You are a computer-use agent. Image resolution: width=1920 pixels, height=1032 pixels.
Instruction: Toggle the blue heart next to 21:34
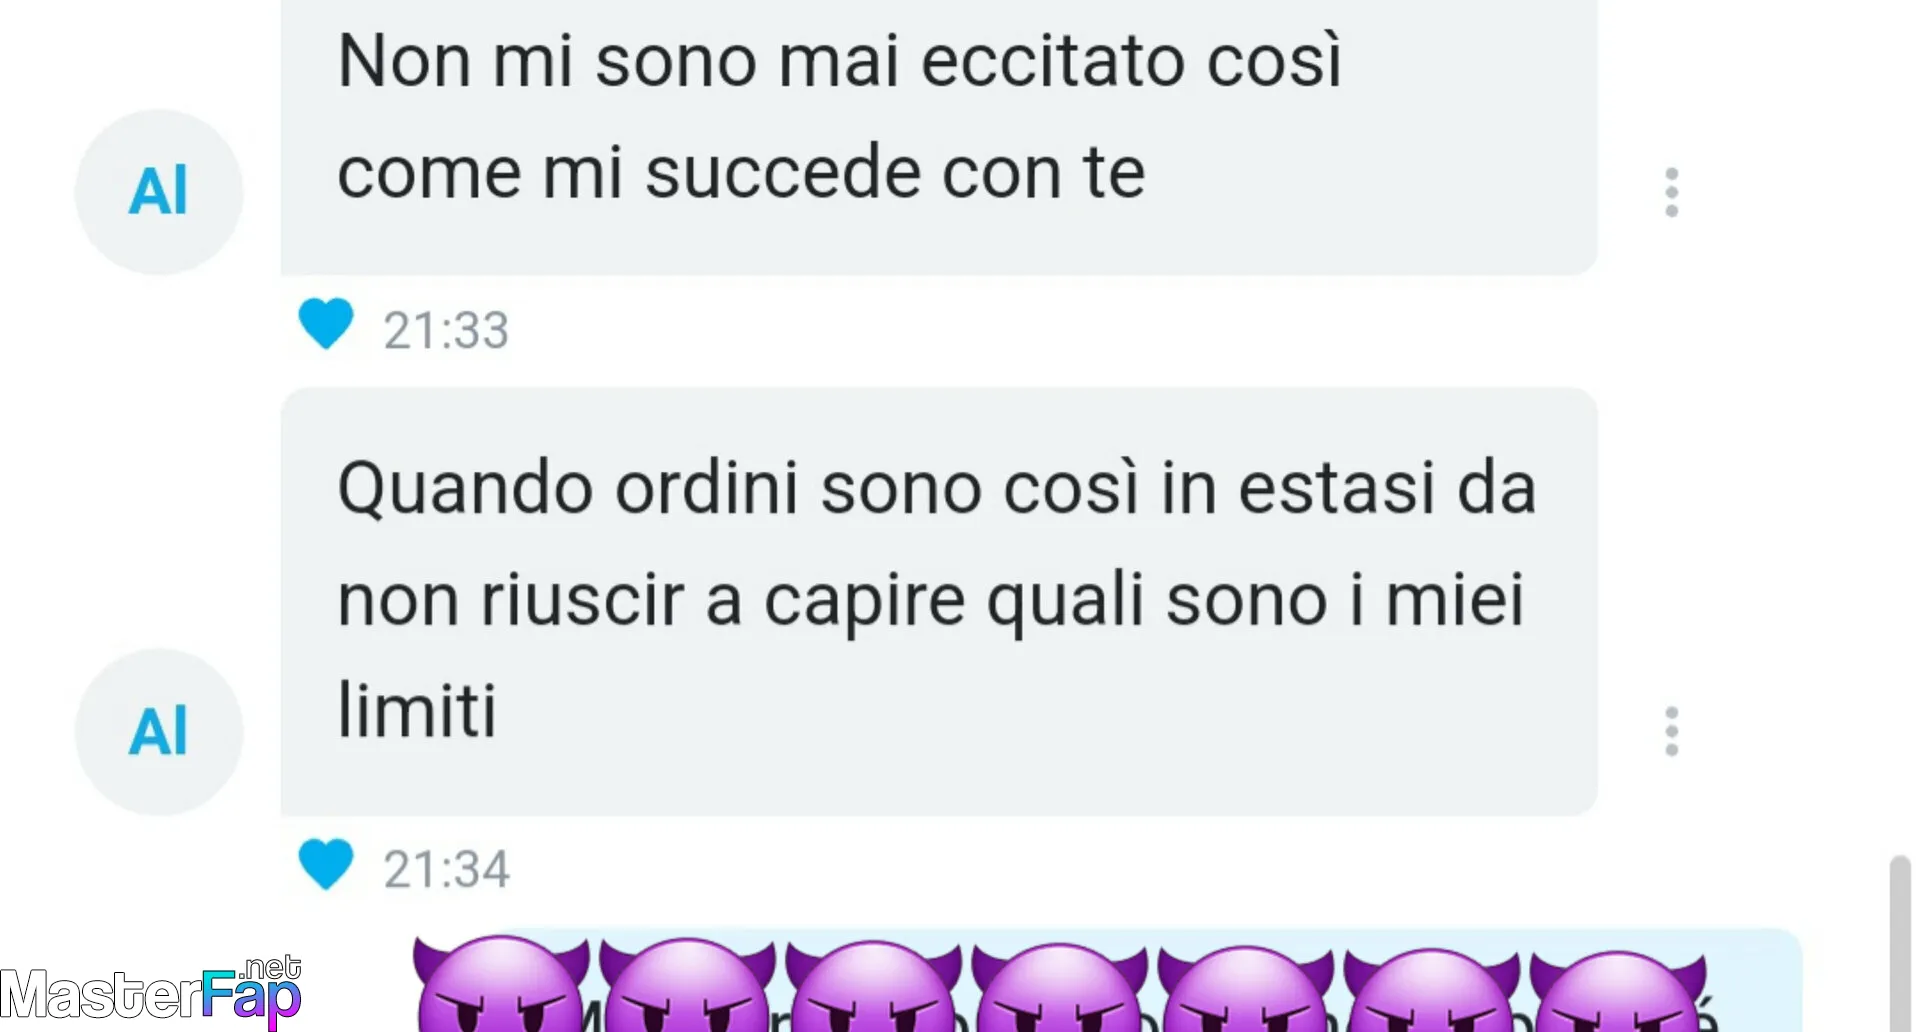pos(326,864)
